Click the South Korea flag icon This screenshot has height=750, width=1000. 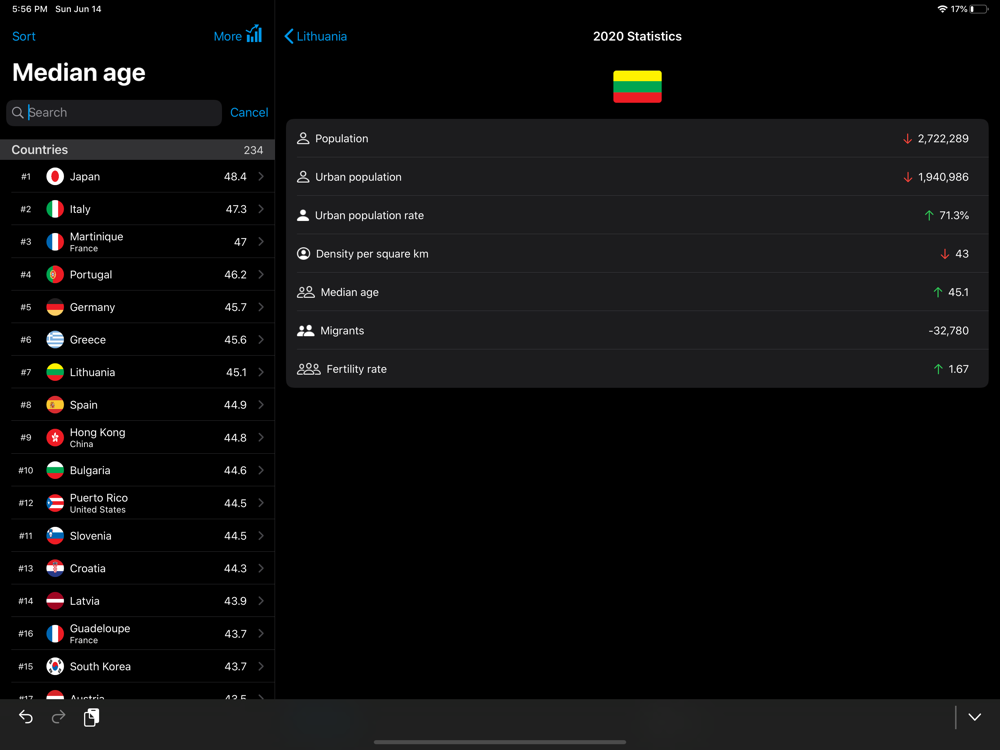pos(55,666)
